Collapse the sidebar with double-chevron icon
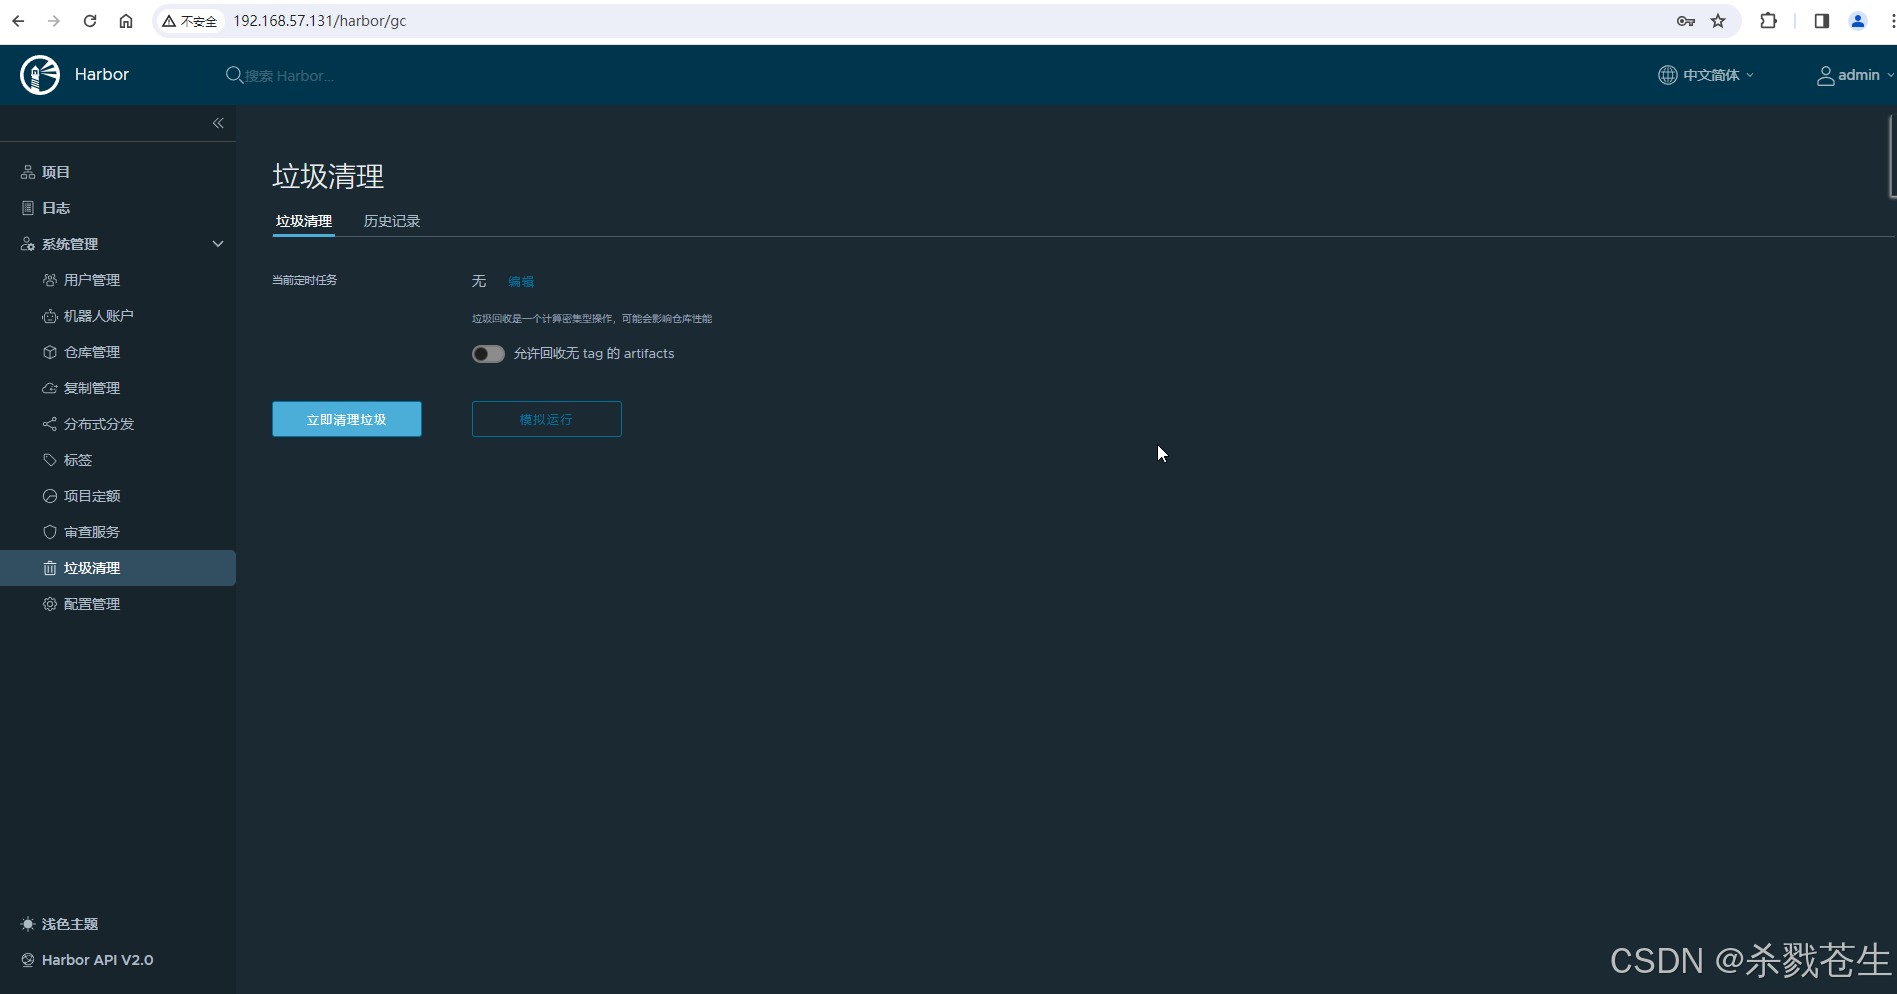The image size is (1897, 994). pyautogui.click(x=218, y=123)
